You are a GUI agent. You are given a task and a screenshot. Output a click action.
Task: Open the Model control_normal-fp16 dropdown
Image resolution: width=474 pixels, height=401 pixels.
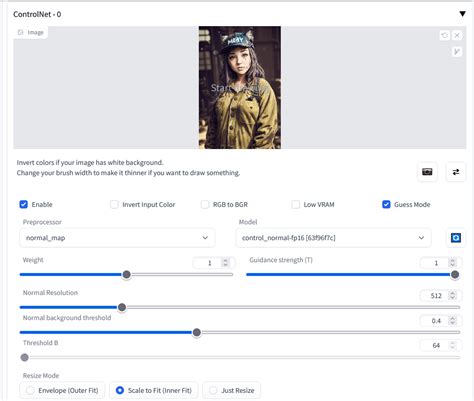(333, 238)
